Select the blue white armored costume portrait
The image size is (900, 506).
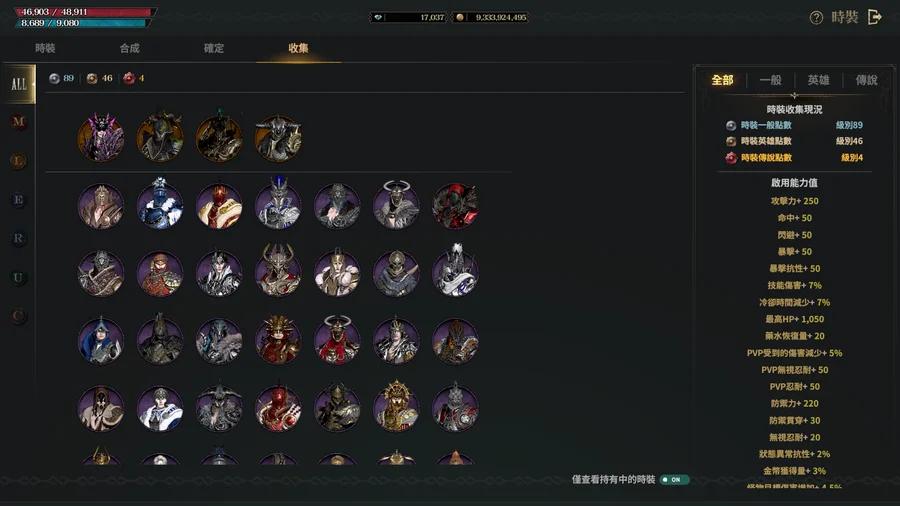tap(160, 205)
